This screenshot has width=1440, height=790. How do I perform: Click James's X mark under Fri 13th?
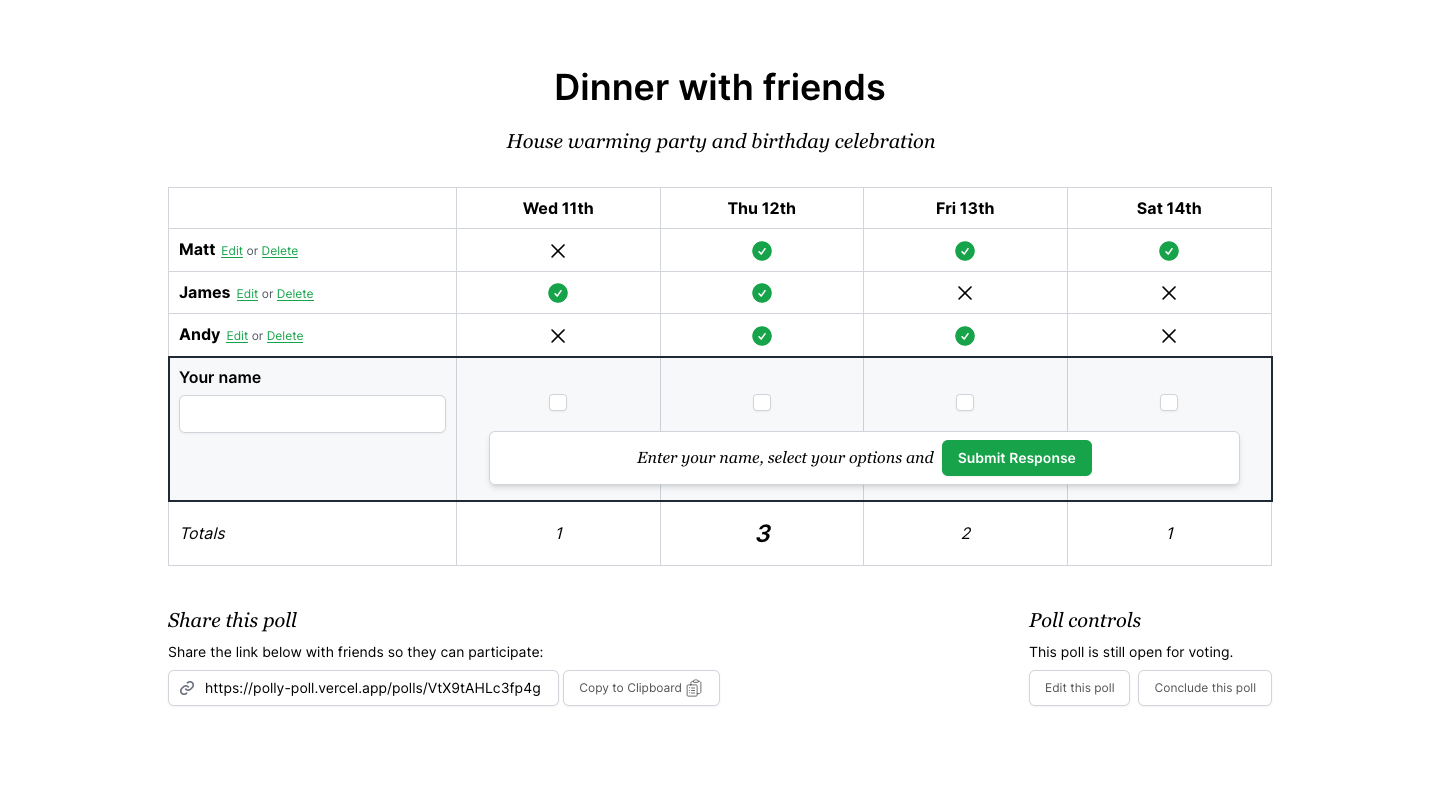tap(965, 293)
